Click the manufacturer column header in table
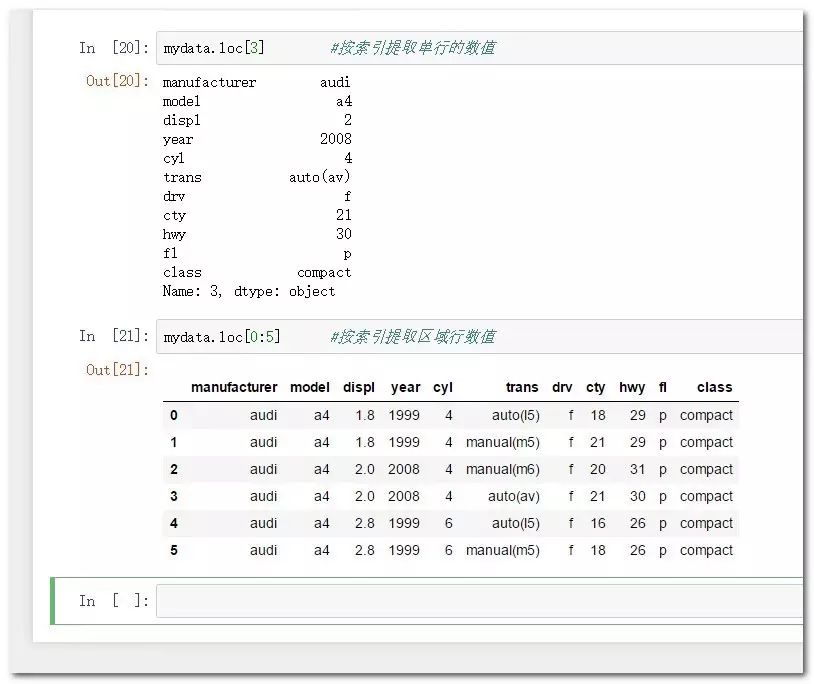Image resolution: width=814 pixels, height=684 pixels. coord(234,387)
